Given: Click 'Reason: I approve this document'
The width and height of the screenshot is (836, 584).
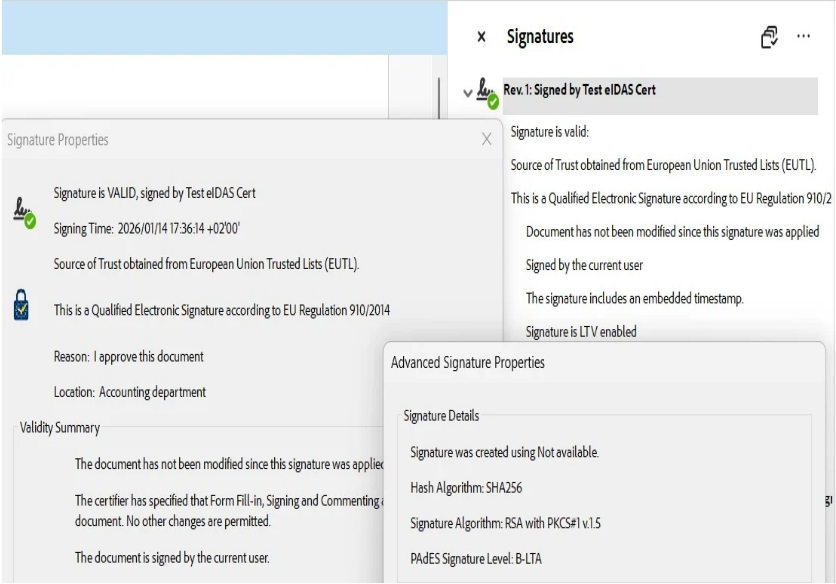Looking at the screenshot, I should (x=128, y=356).
